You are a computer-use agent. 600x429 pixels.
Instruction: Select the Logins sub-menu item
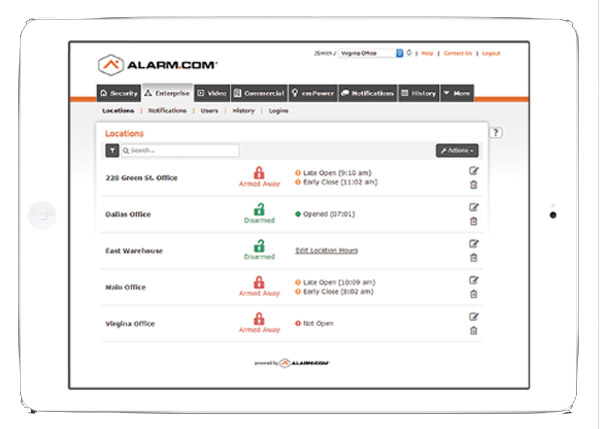[278, 111]
